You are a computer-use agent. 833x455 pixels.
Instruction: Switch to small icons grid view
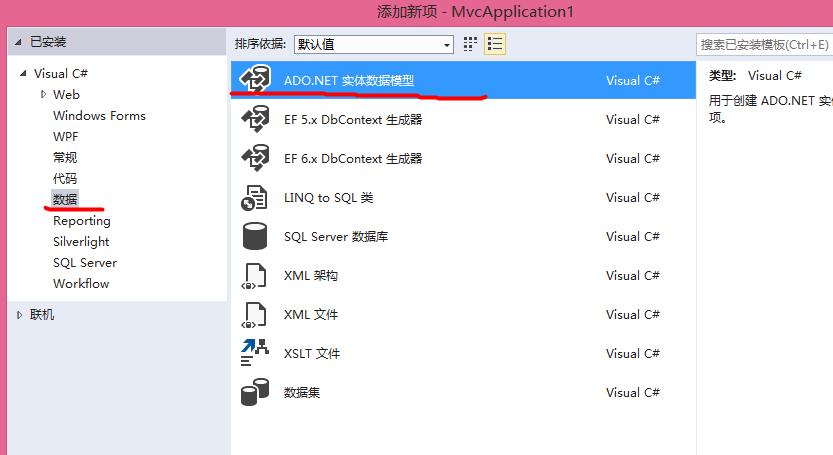[471, 44]
